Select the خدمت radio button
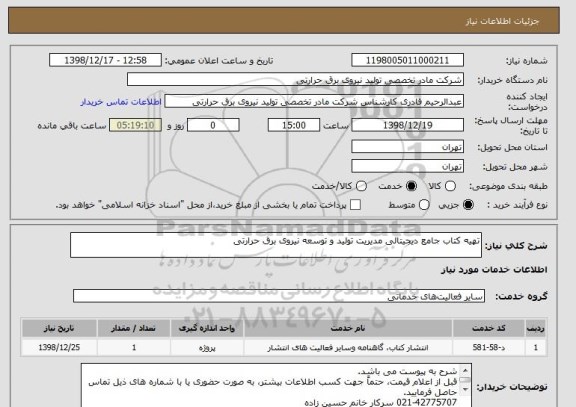576x407 pixels. pos(411,186)
